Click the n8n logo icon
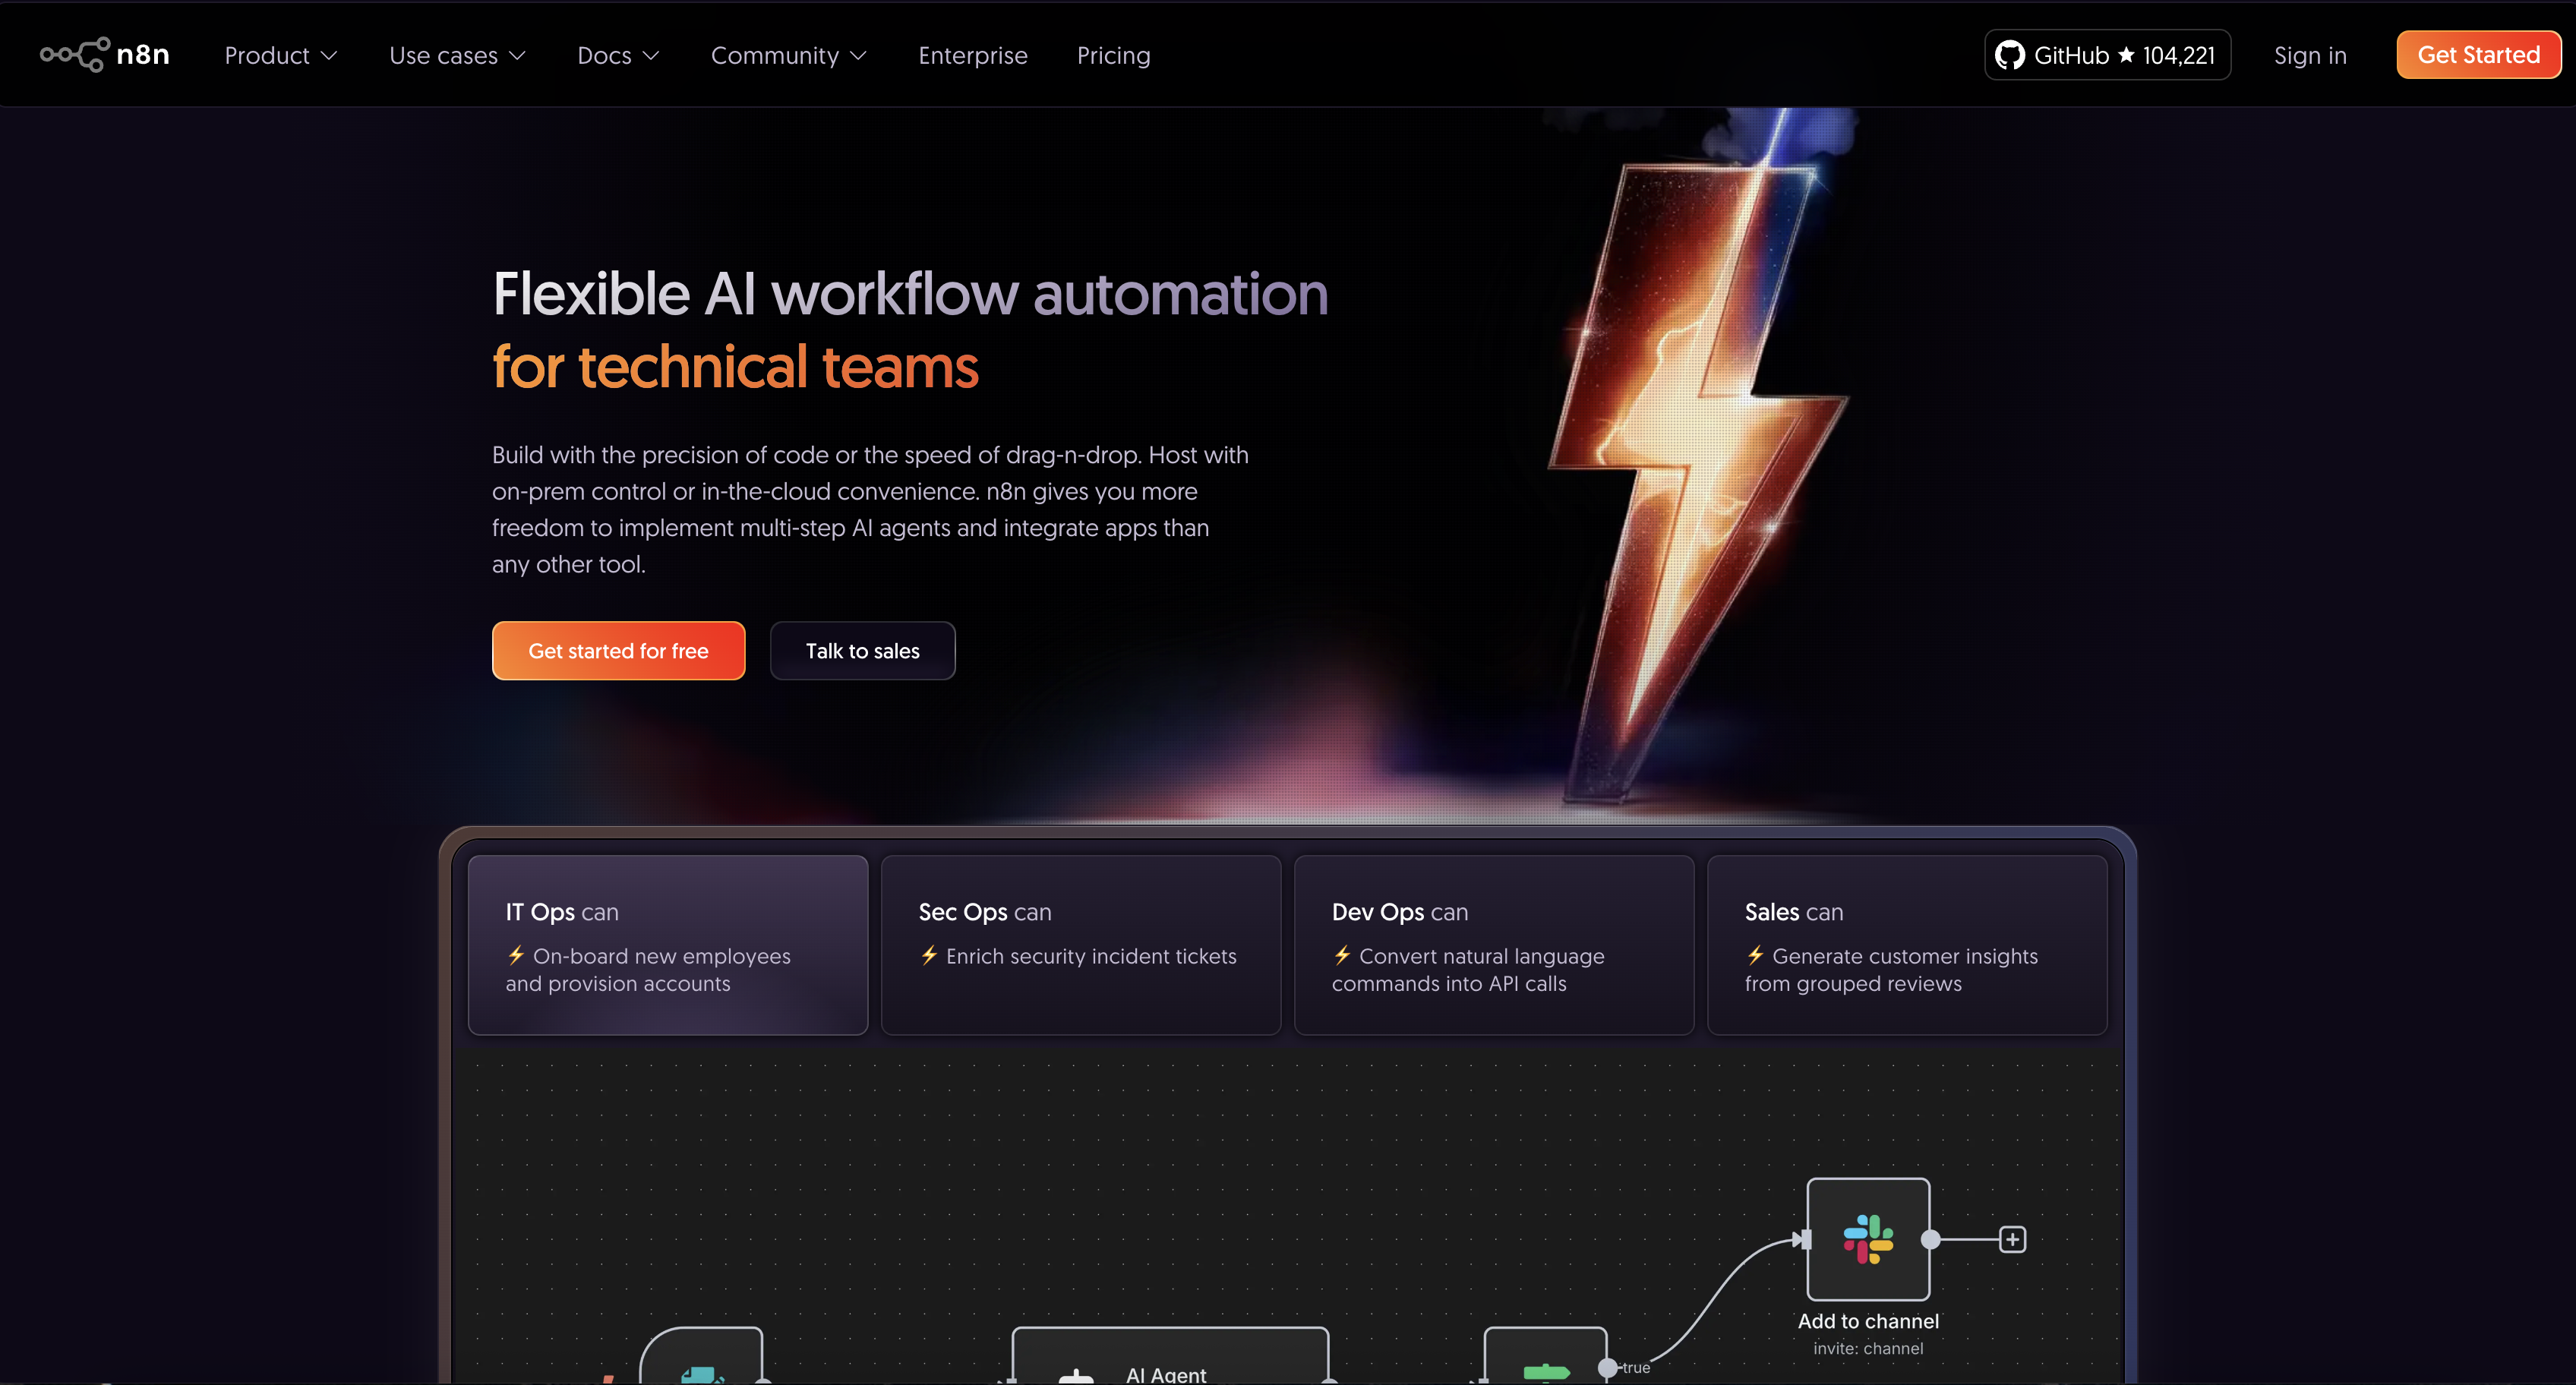The image size is (2576, 1385). [76, 55]
